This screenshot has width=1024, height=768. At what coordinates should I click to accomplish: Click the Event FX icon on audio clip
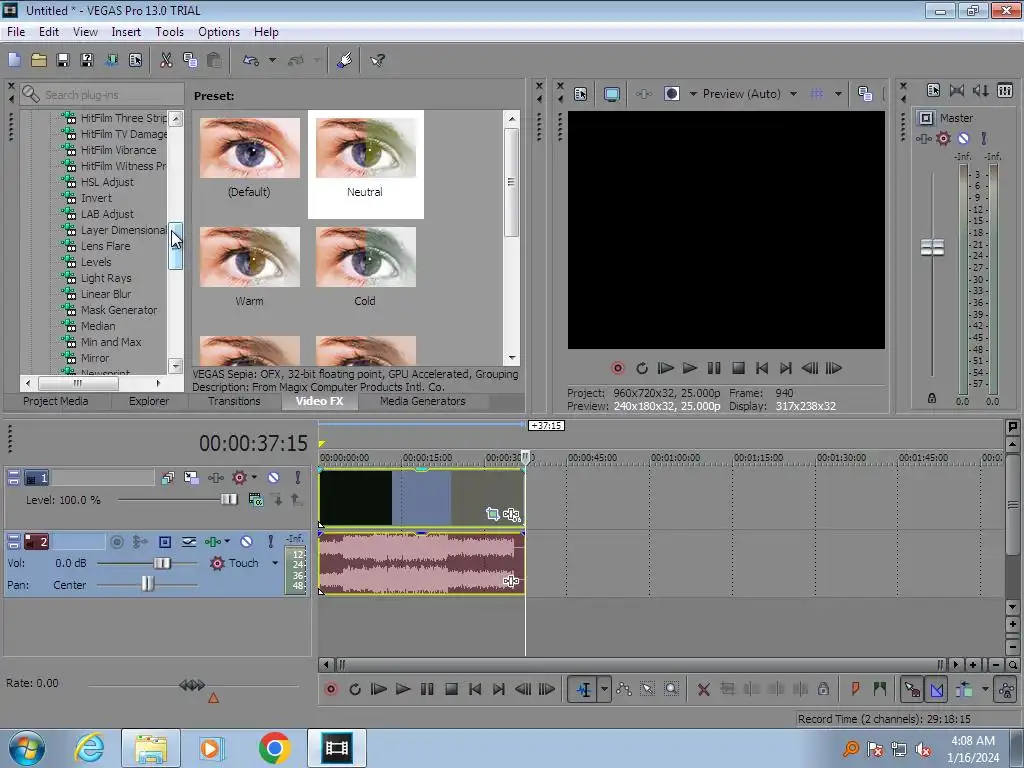[x=511, y=581]
